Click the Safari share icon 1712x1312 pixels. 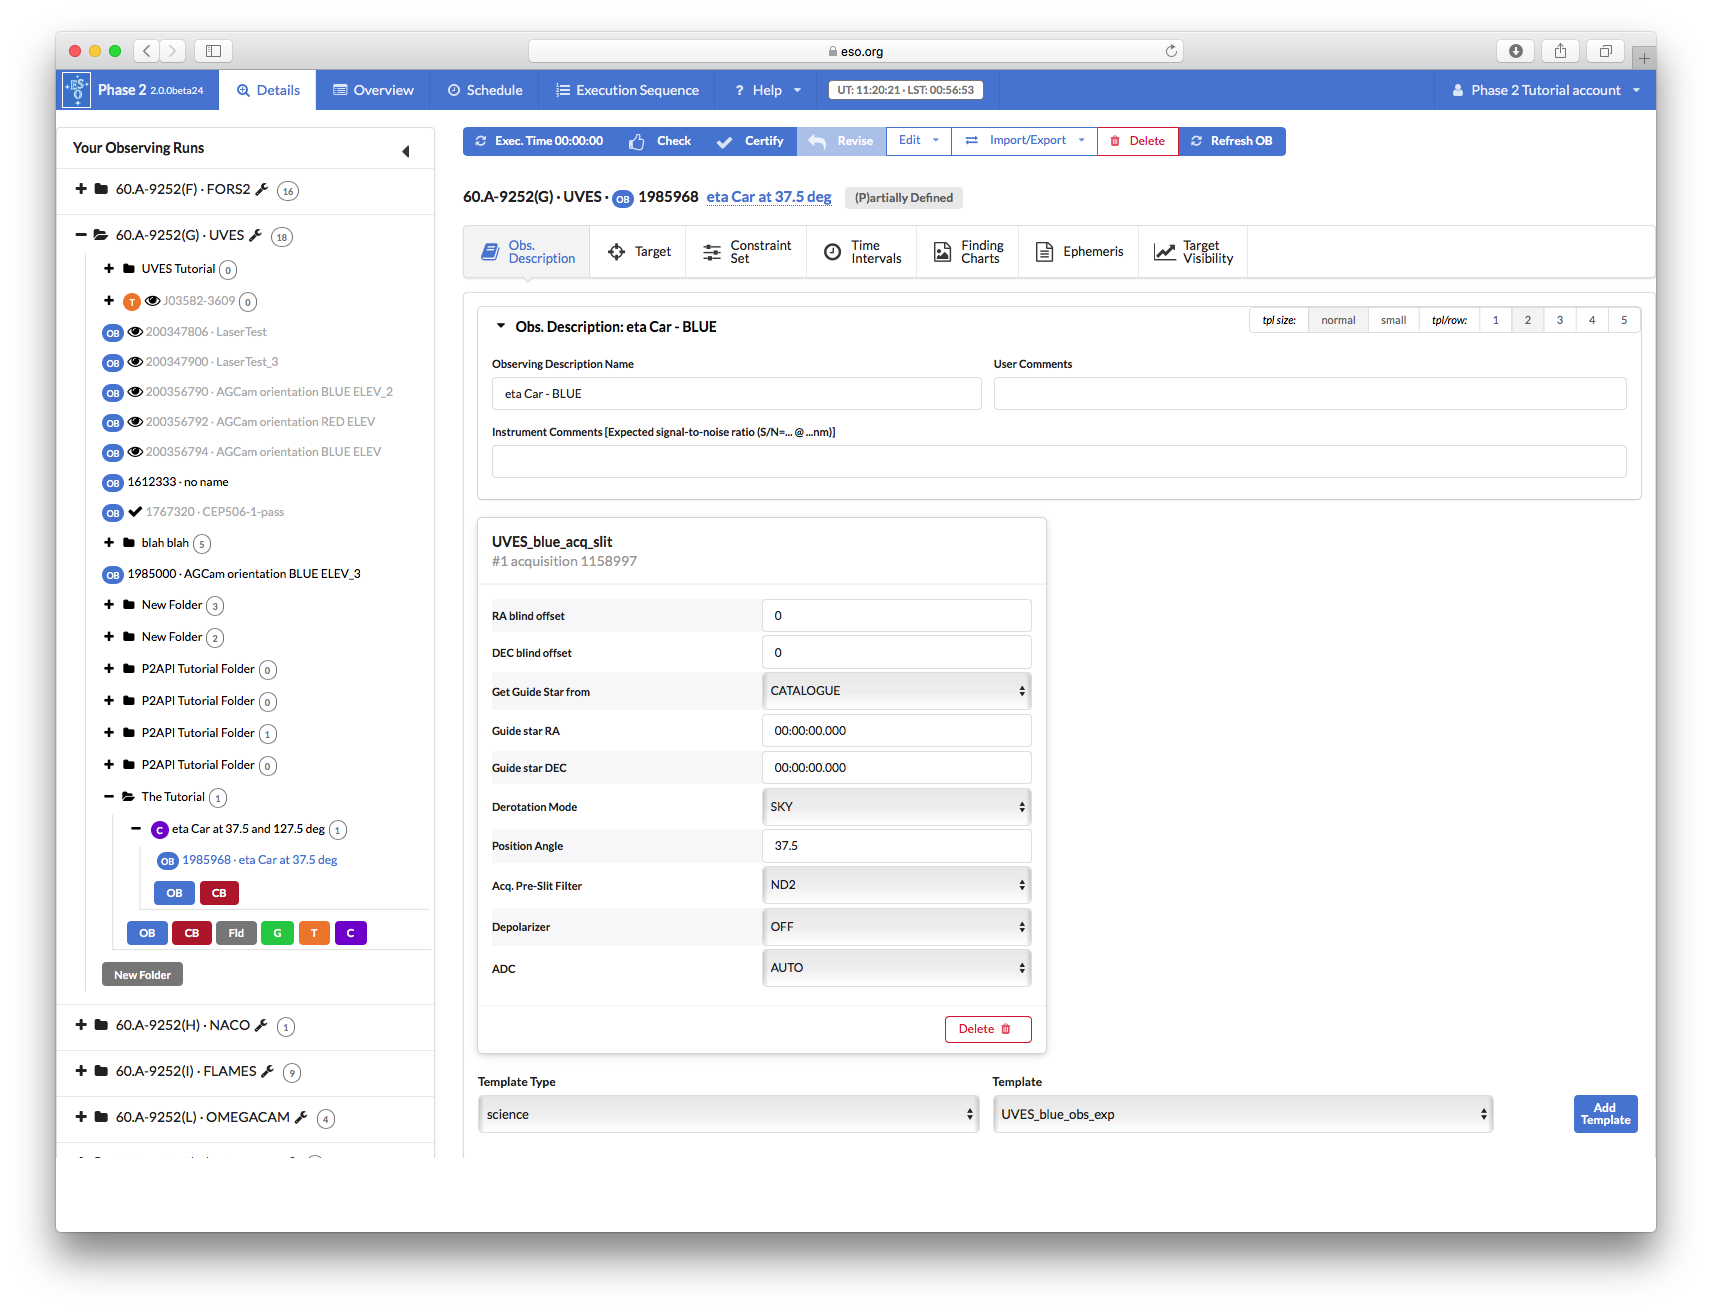click(1560, 51)
